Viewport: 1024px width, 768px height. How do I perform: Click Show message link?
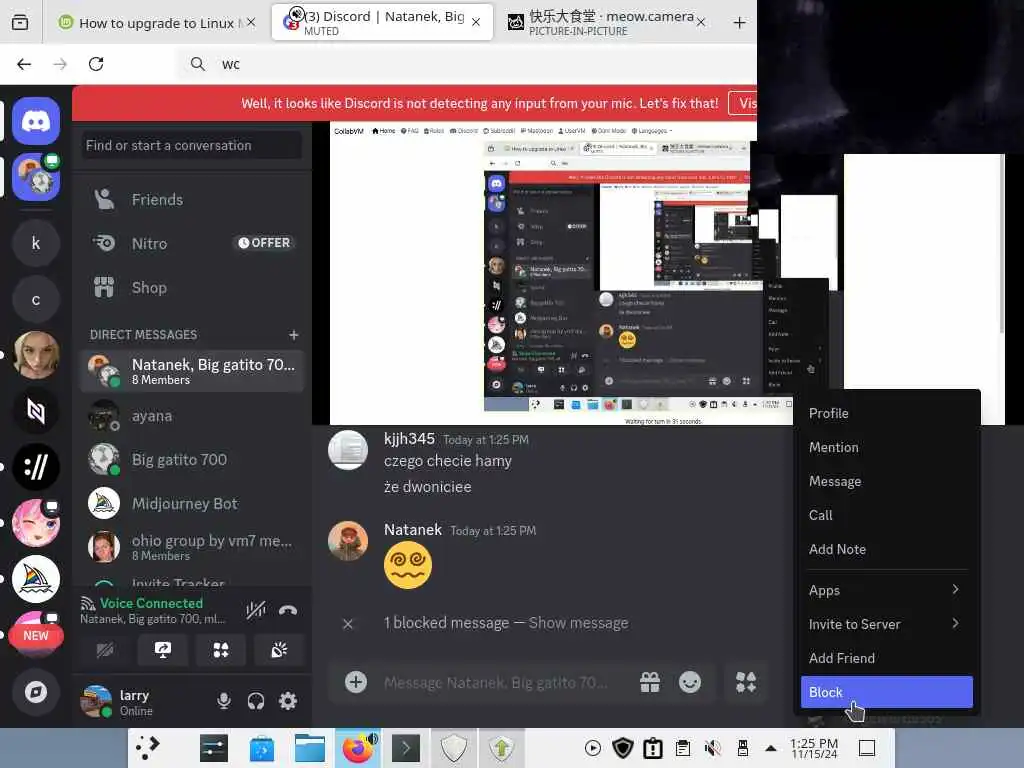pos(578,623)
